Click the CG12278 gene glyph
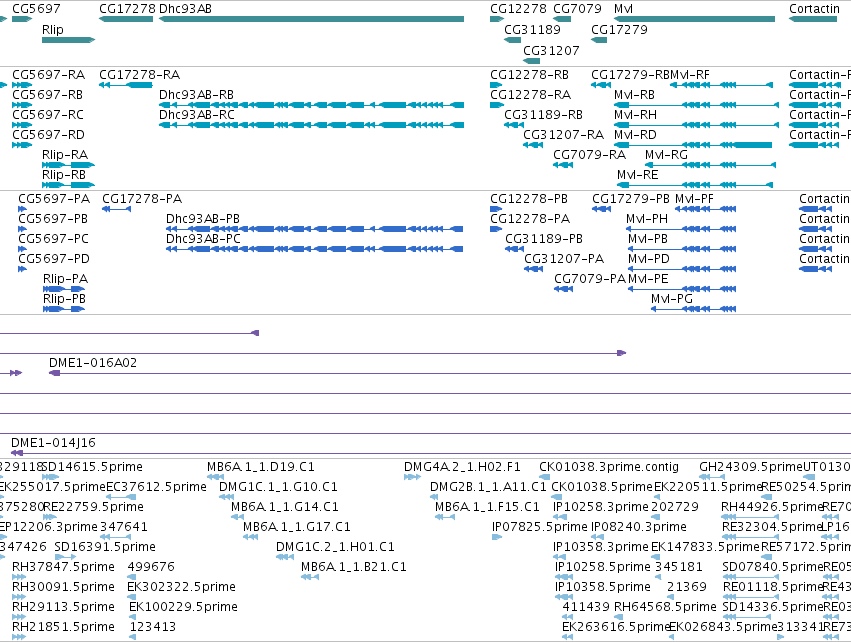 (x=497, y=19)
